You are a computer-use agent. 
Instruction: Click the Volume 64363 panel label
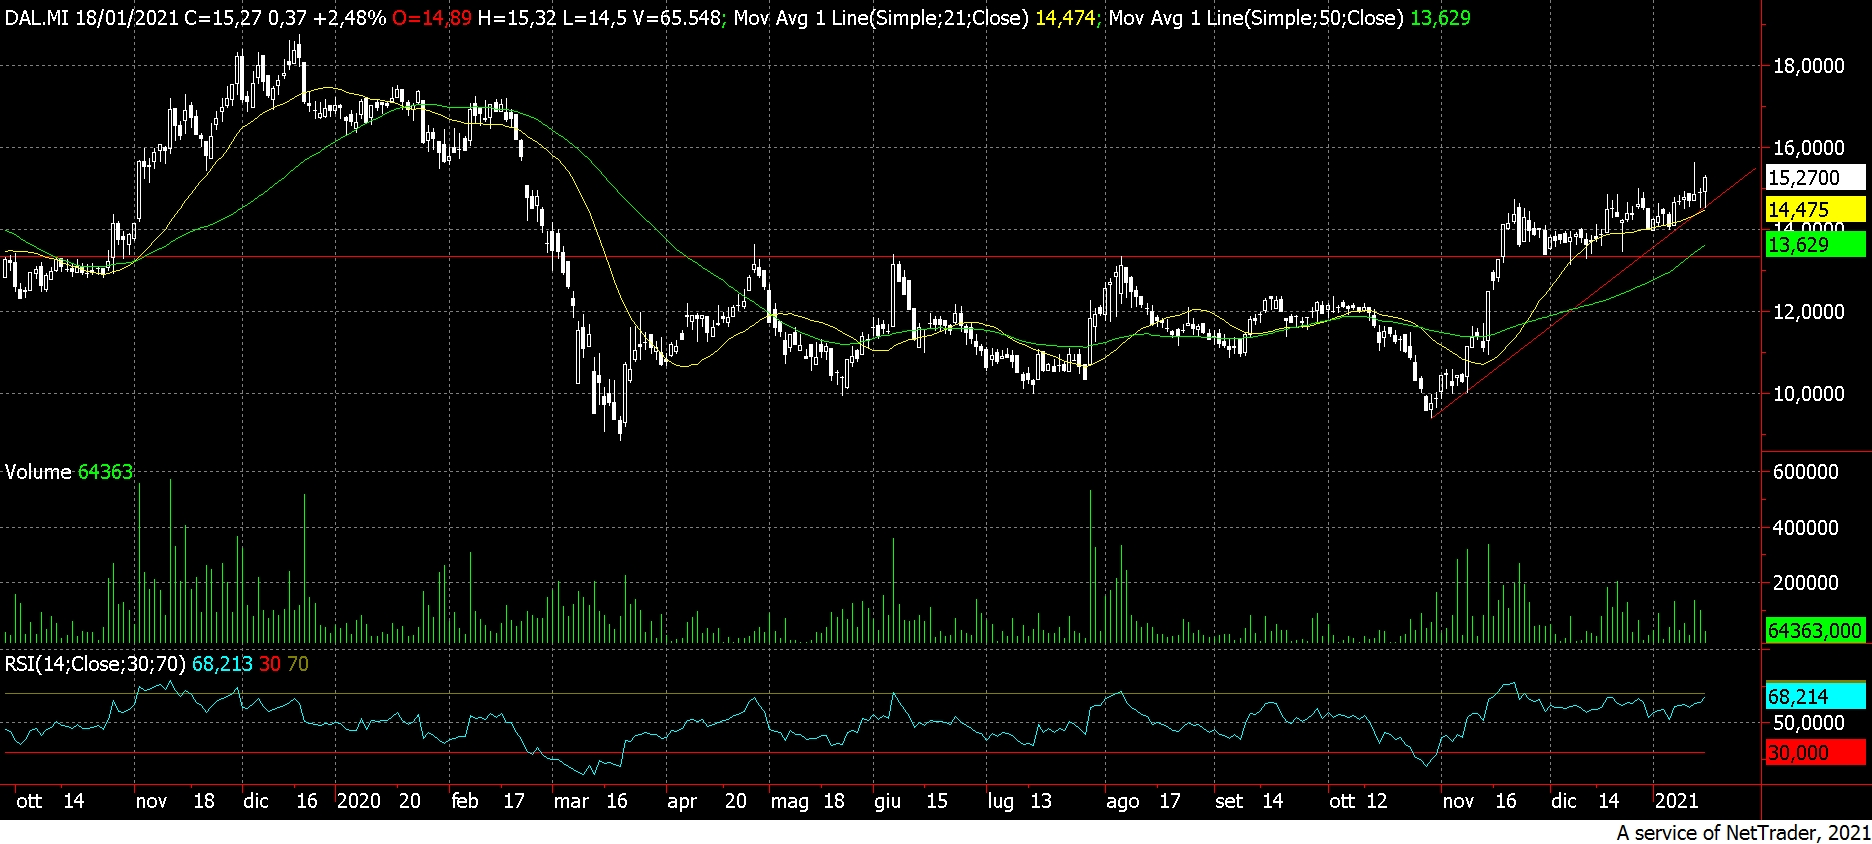[69, 472]
